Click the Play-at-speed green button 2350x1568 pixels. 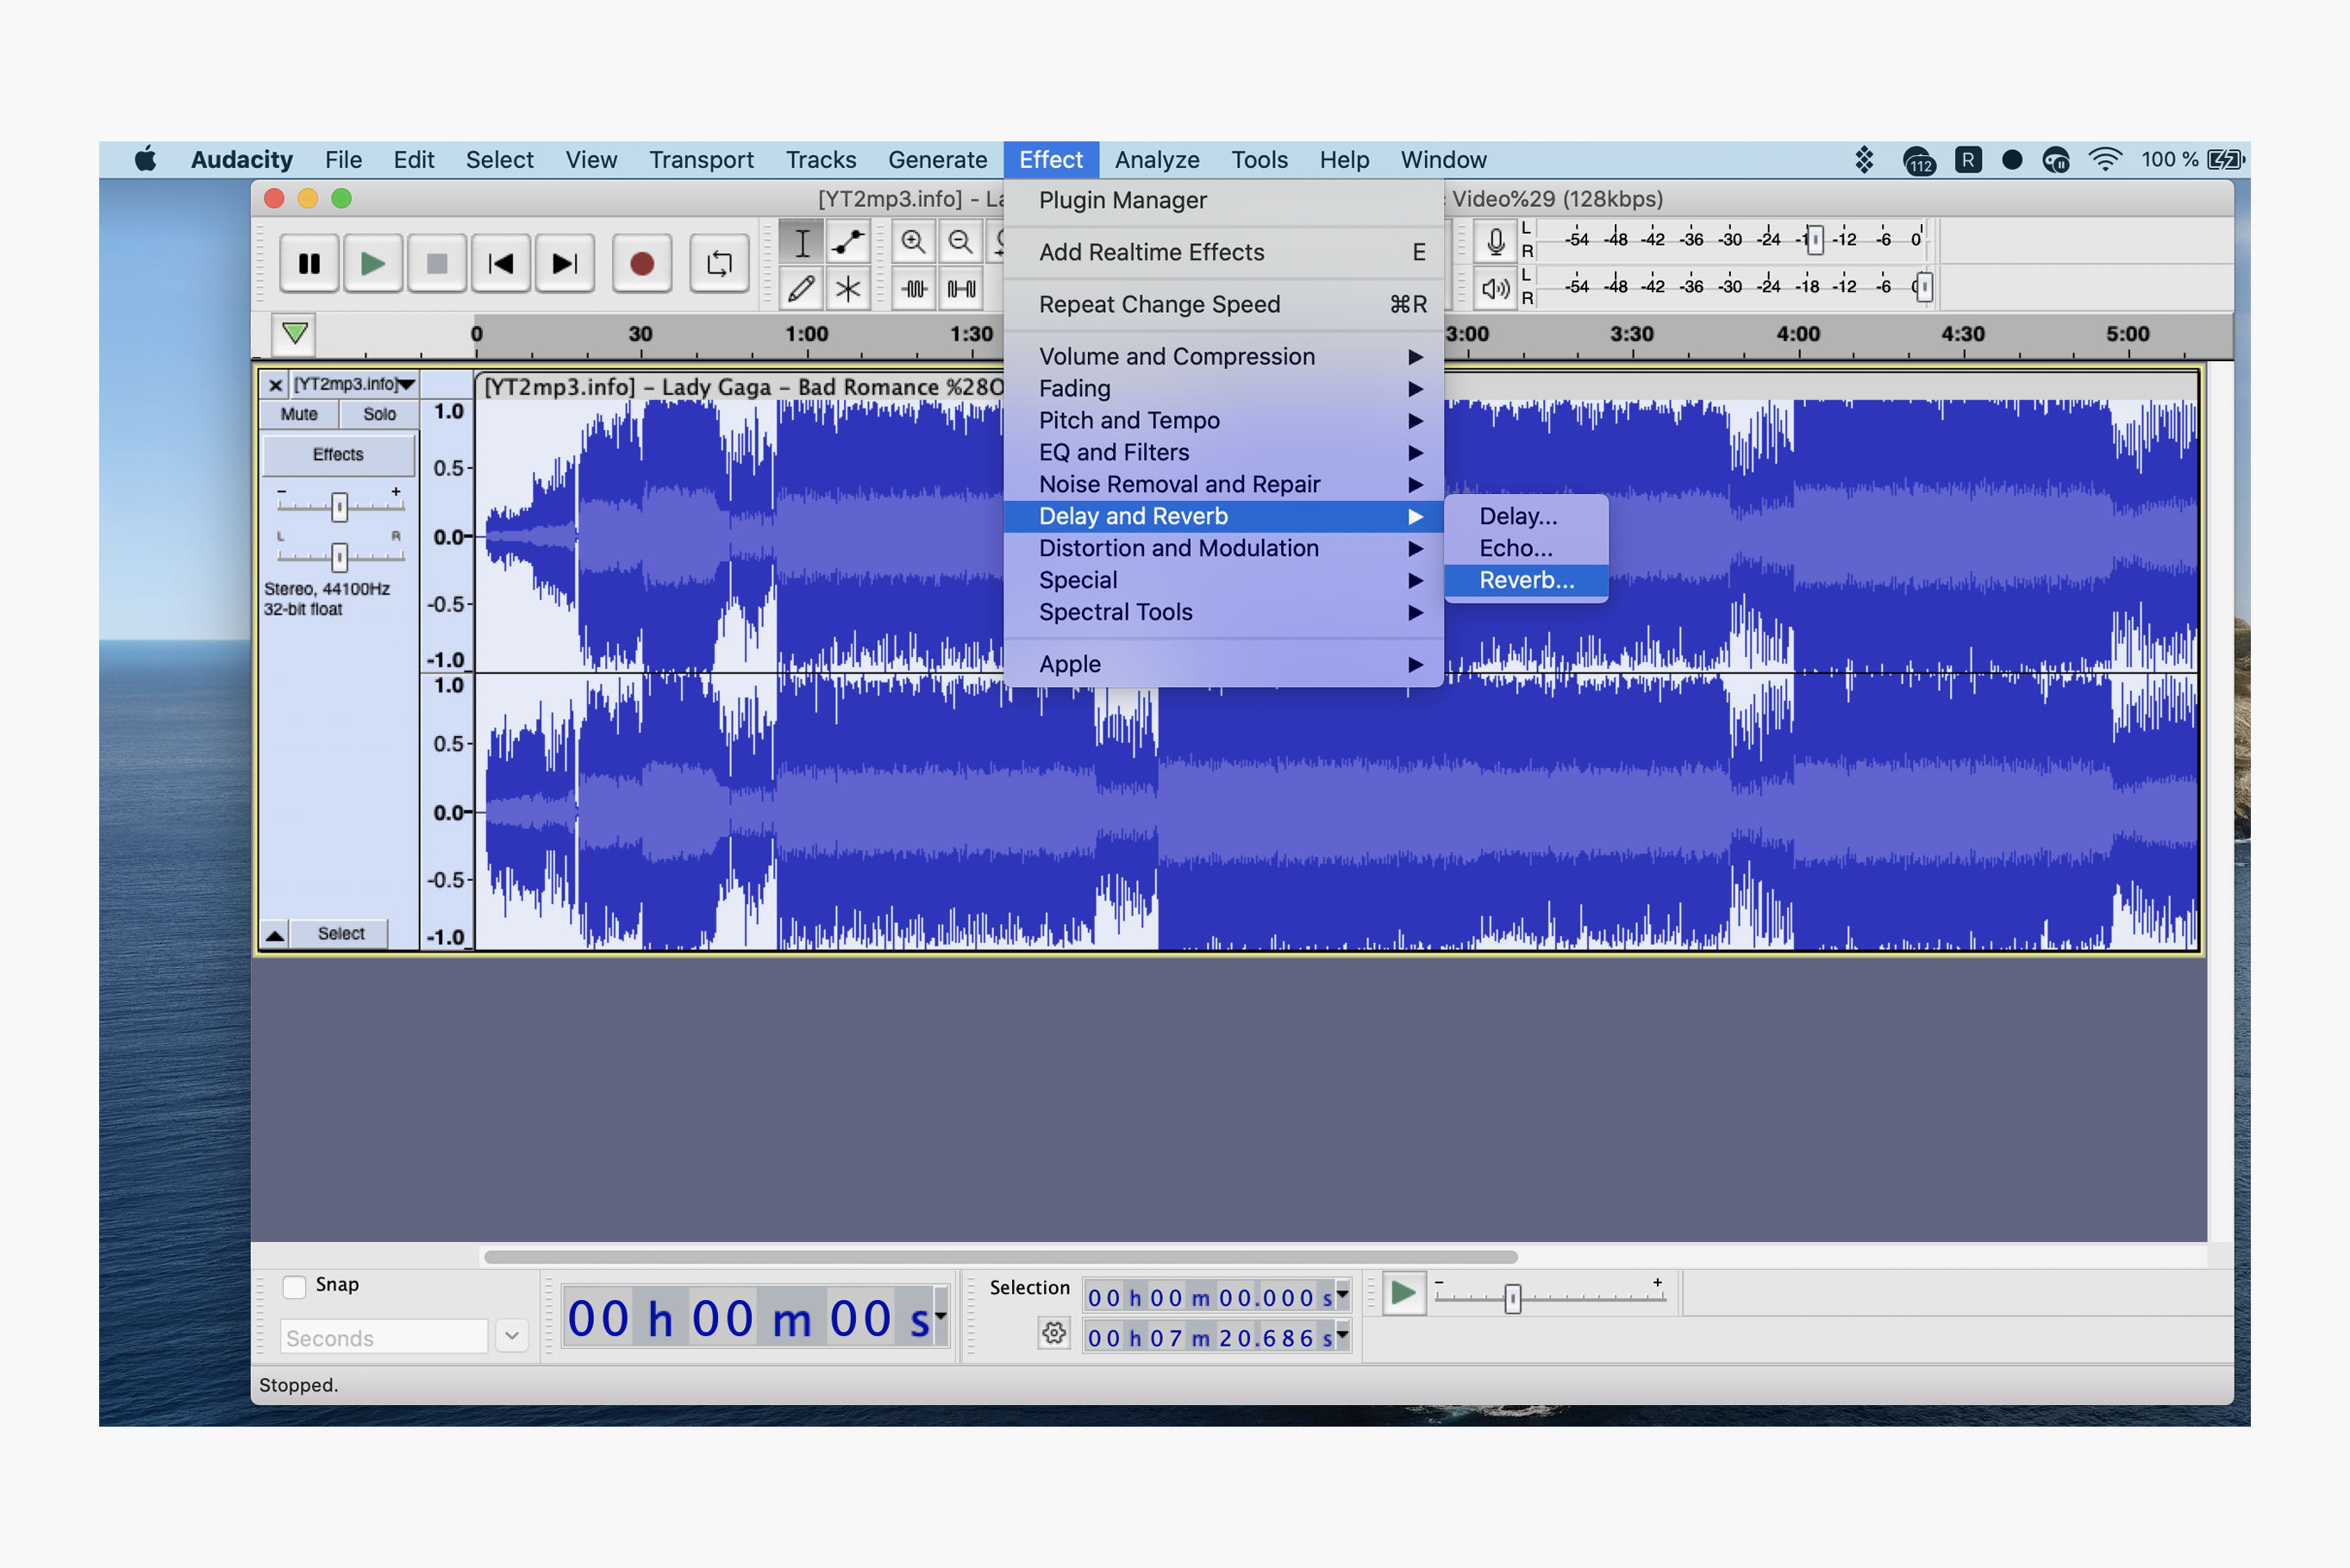click(x=1404, y=1294)
